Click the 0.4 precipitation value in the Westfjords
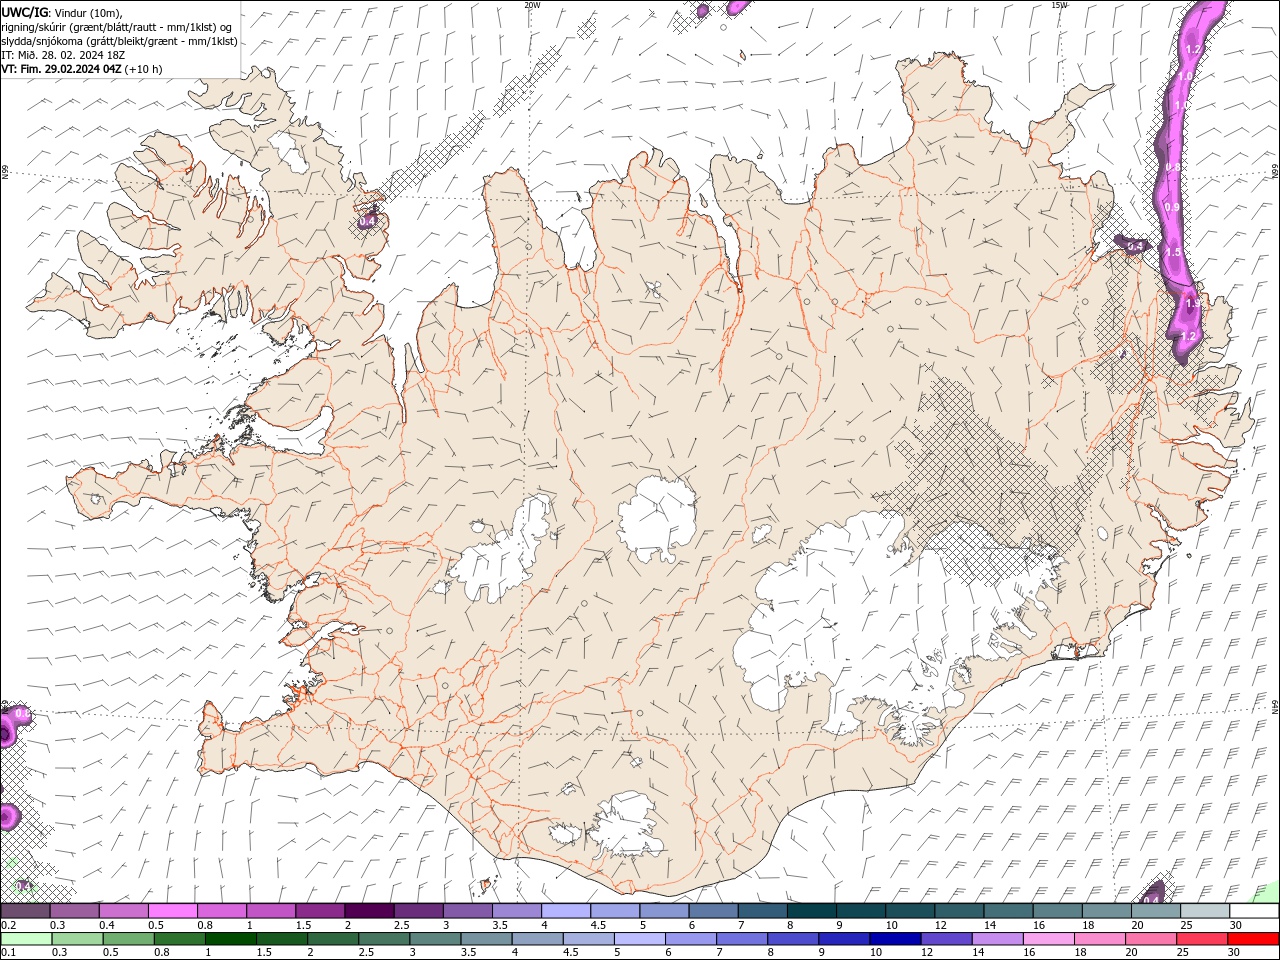Image resolution: width=1280 pixels, height=960 pixels. click(x=367, y=220)
